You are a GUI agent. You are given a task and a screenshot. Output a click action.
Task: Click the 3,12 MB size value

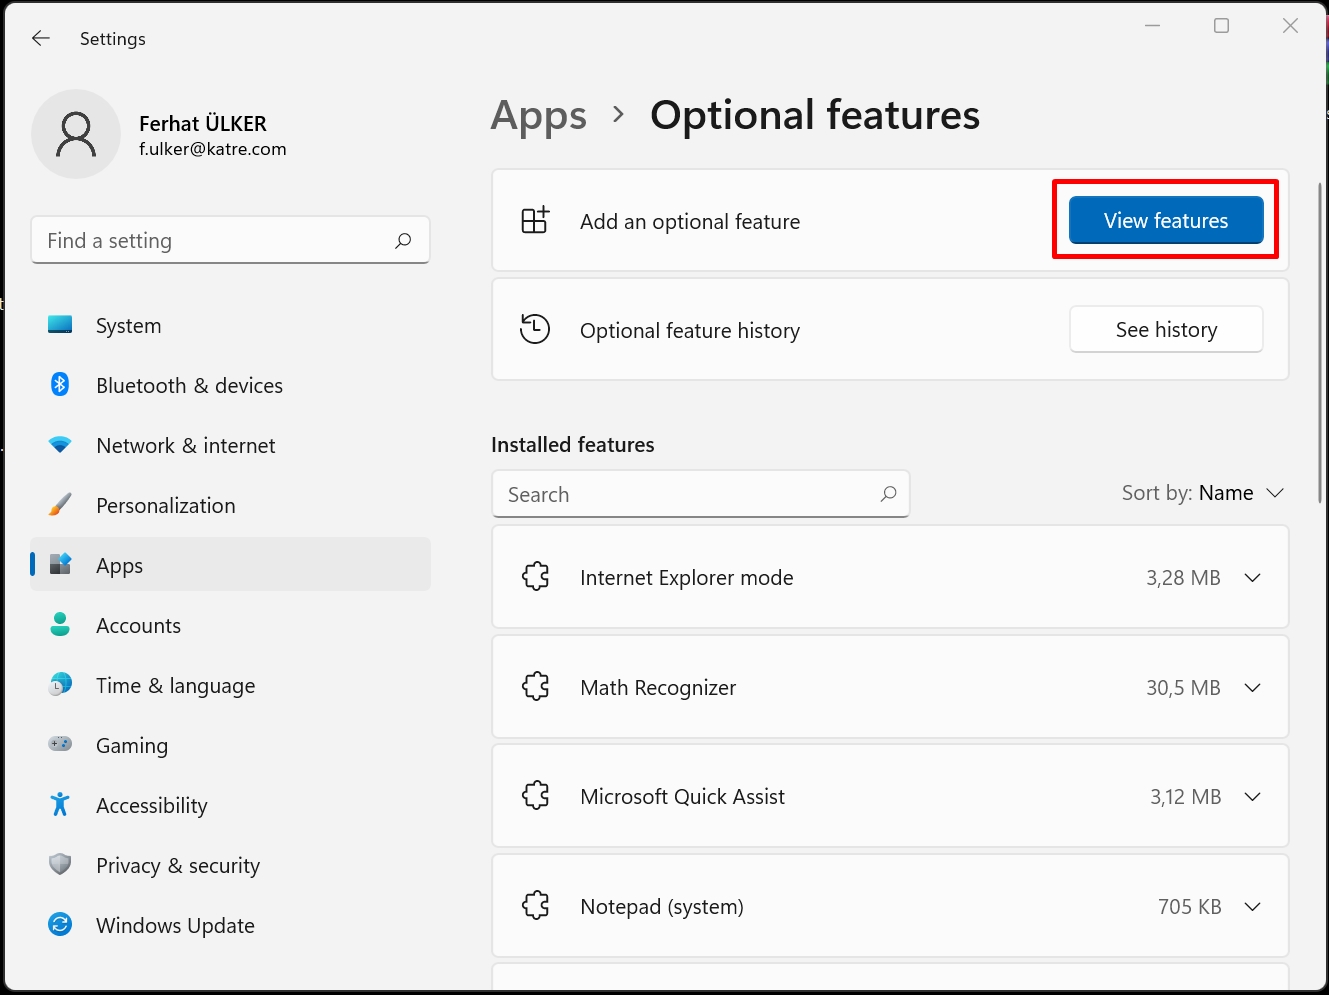click(1186, 796)
